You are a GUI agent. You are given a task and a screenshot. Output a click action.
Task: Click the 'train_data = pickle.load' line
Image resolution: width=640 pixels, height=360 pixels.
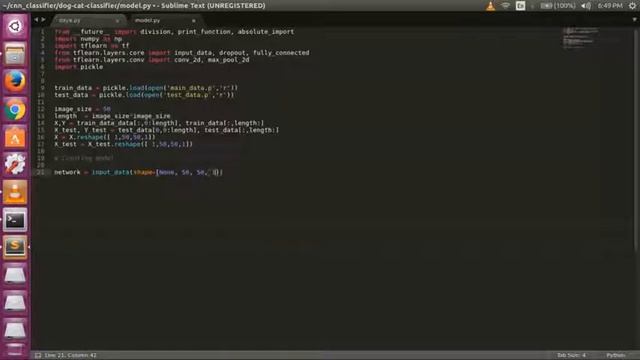point(146,88)
